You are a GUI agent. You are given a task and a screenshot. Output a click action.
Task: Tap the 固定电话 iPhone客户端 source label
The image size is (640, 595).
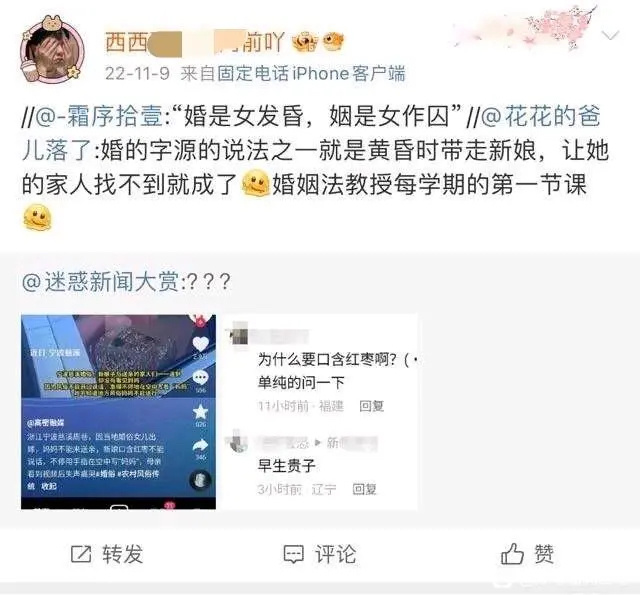(x=293, y=74)
